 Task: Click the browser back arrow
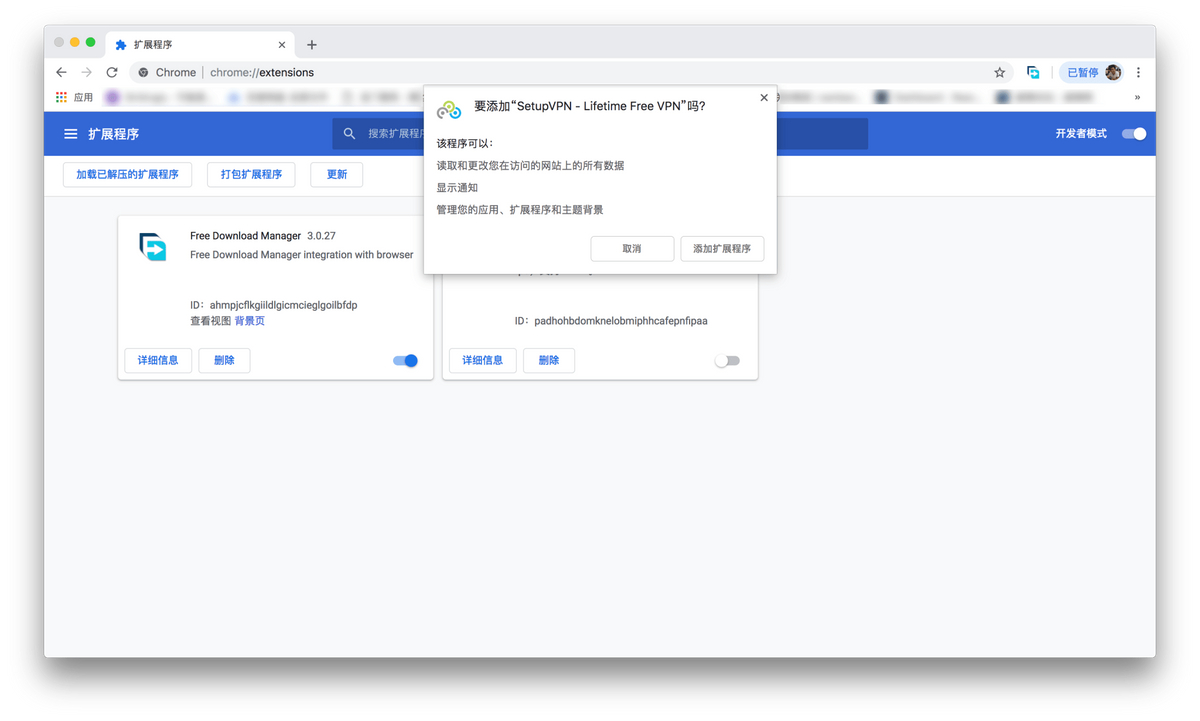[61, 72]
